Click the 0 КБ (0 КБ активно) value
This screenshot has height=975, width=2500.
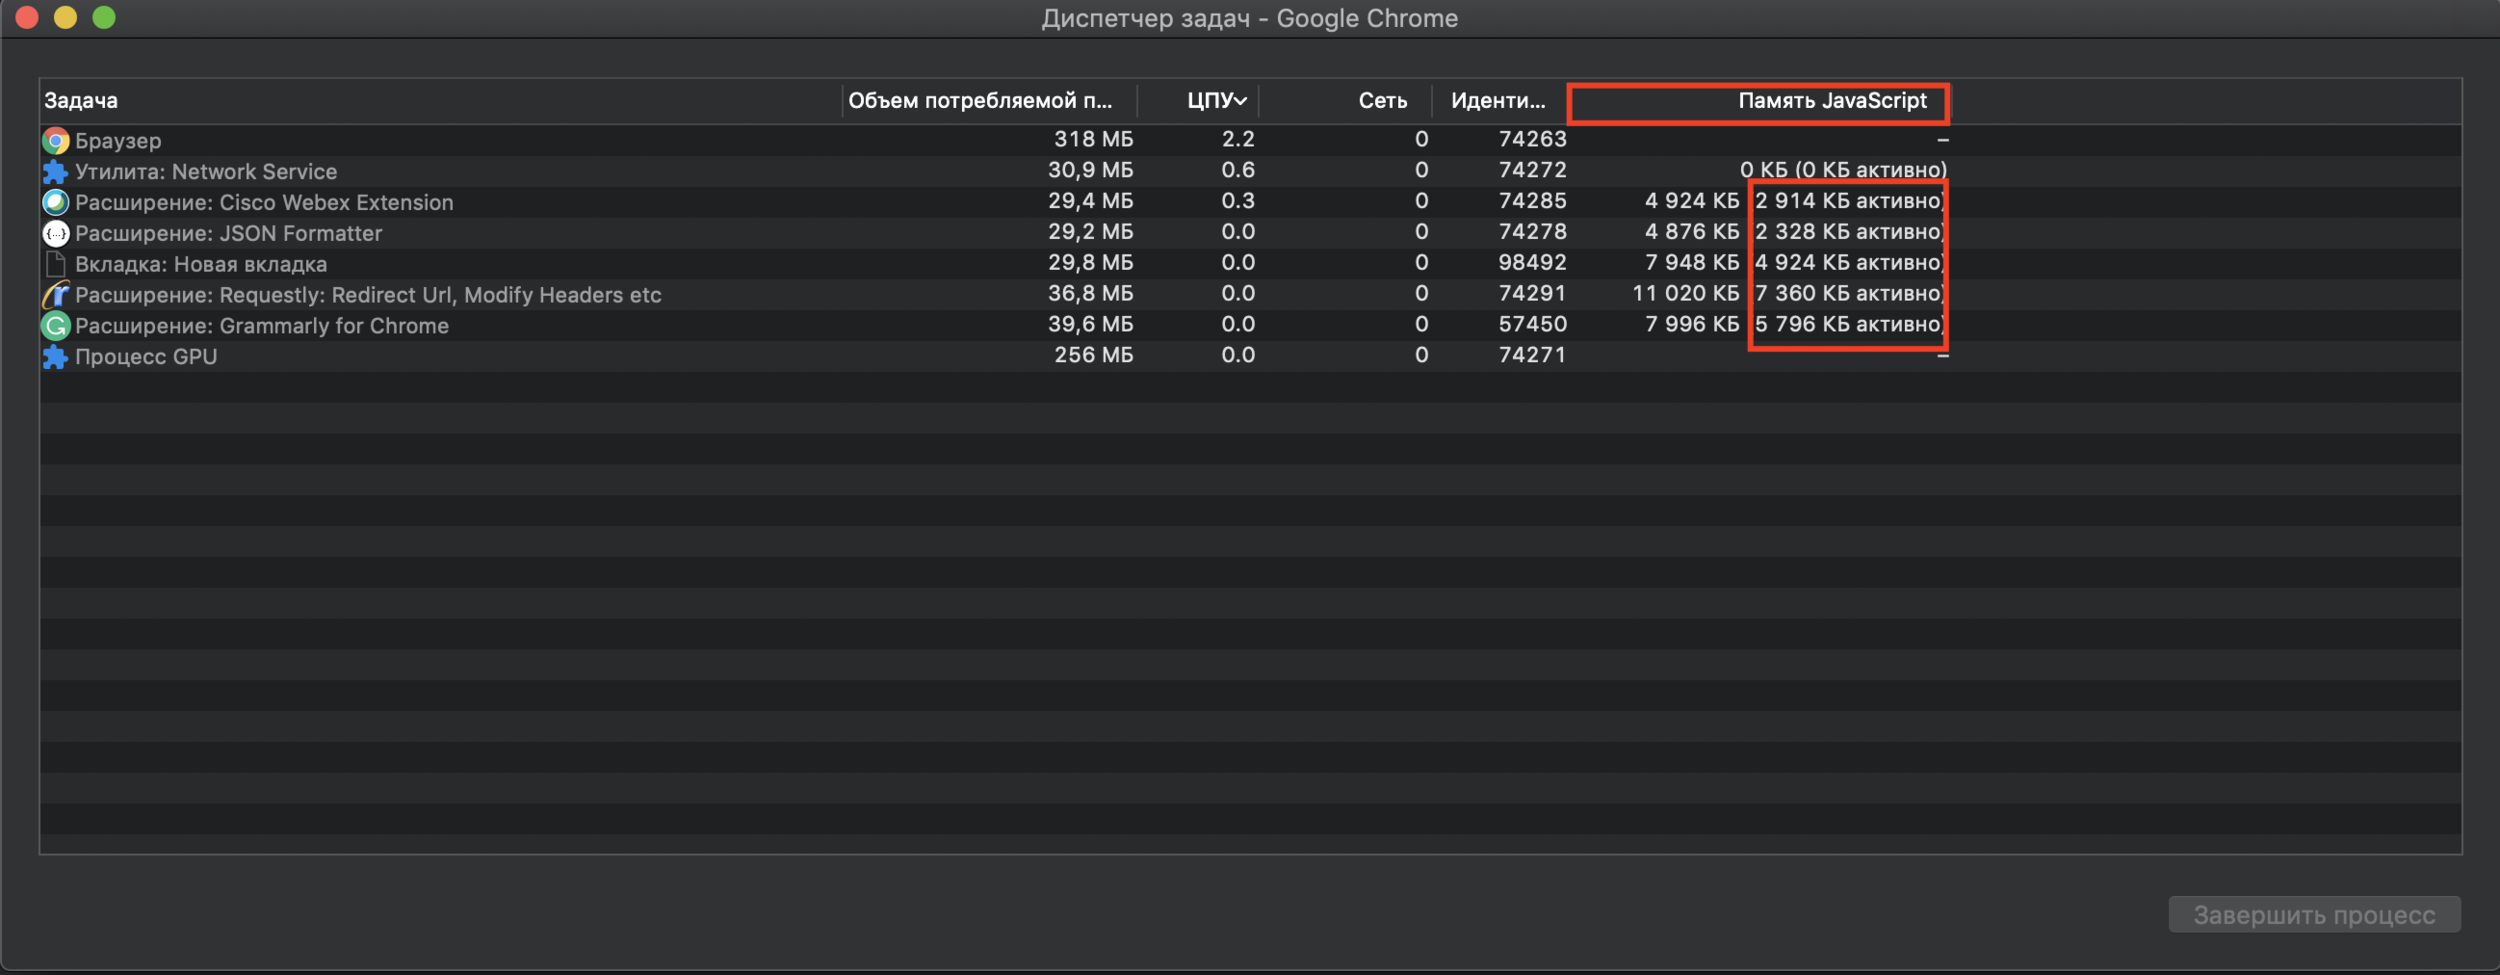point(1843,170)
